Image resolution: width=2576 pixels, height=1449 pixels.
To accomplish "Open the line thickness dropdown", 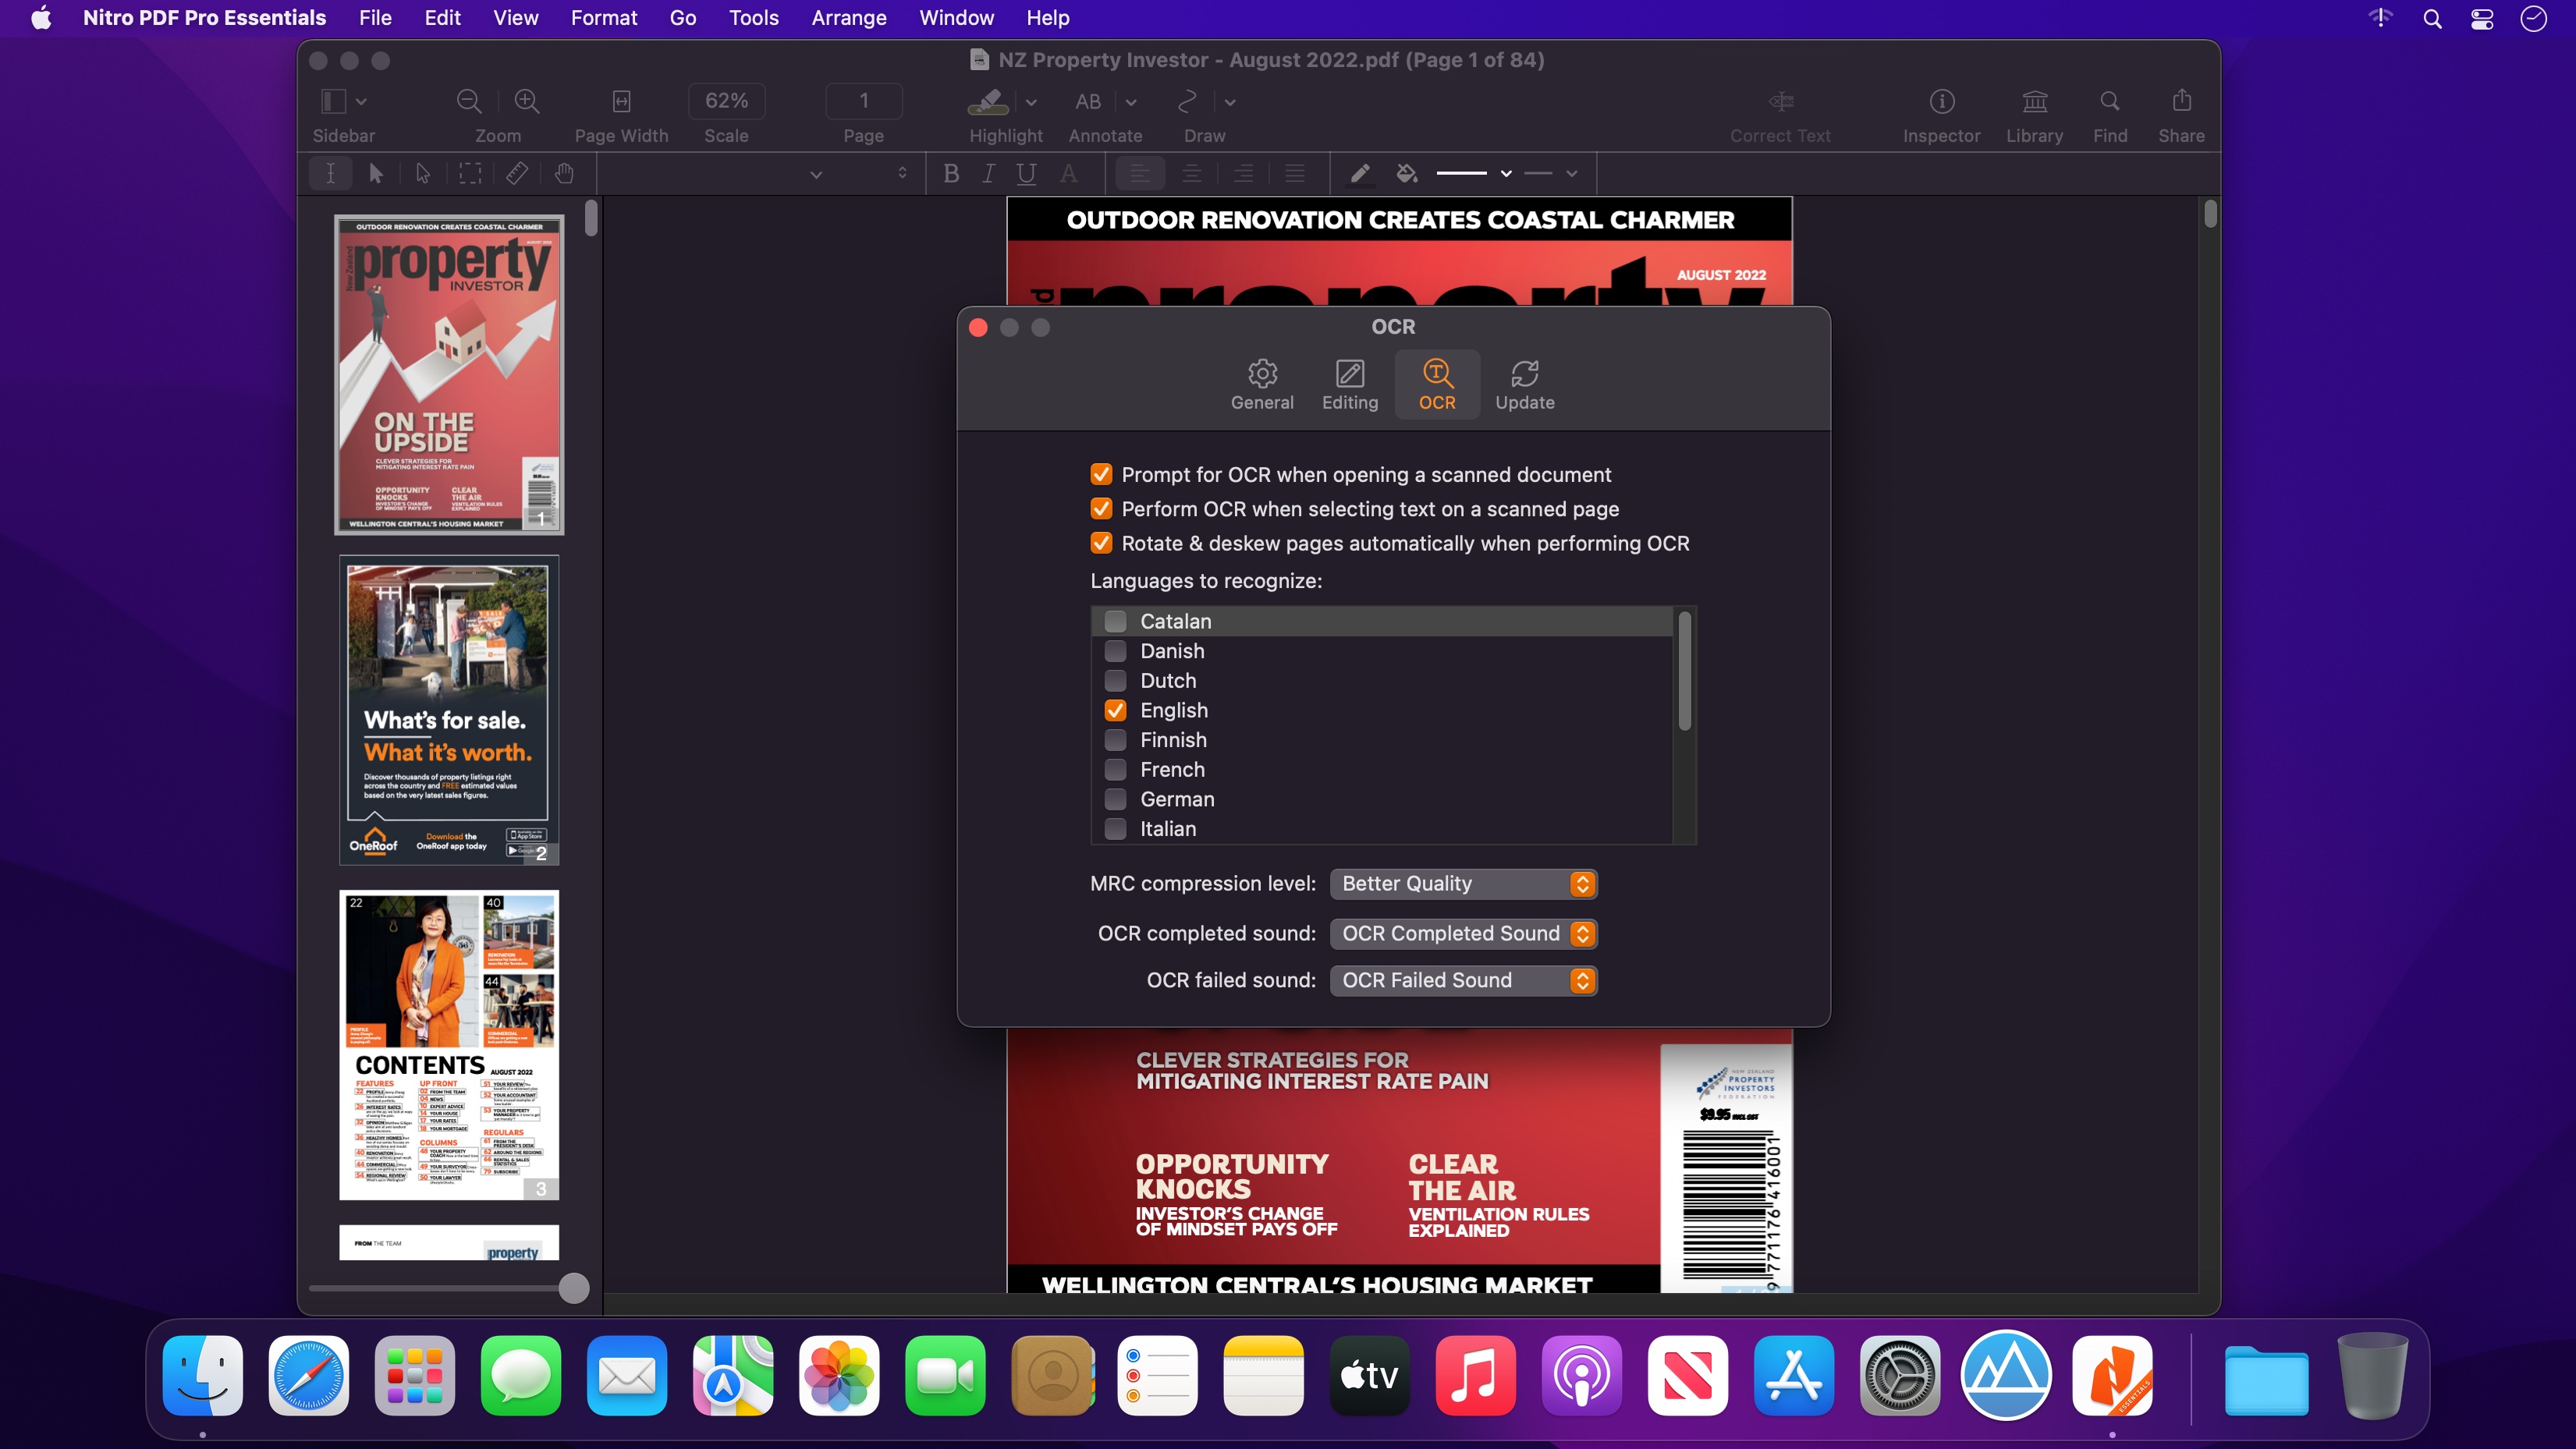I will tap(1474, 173).
